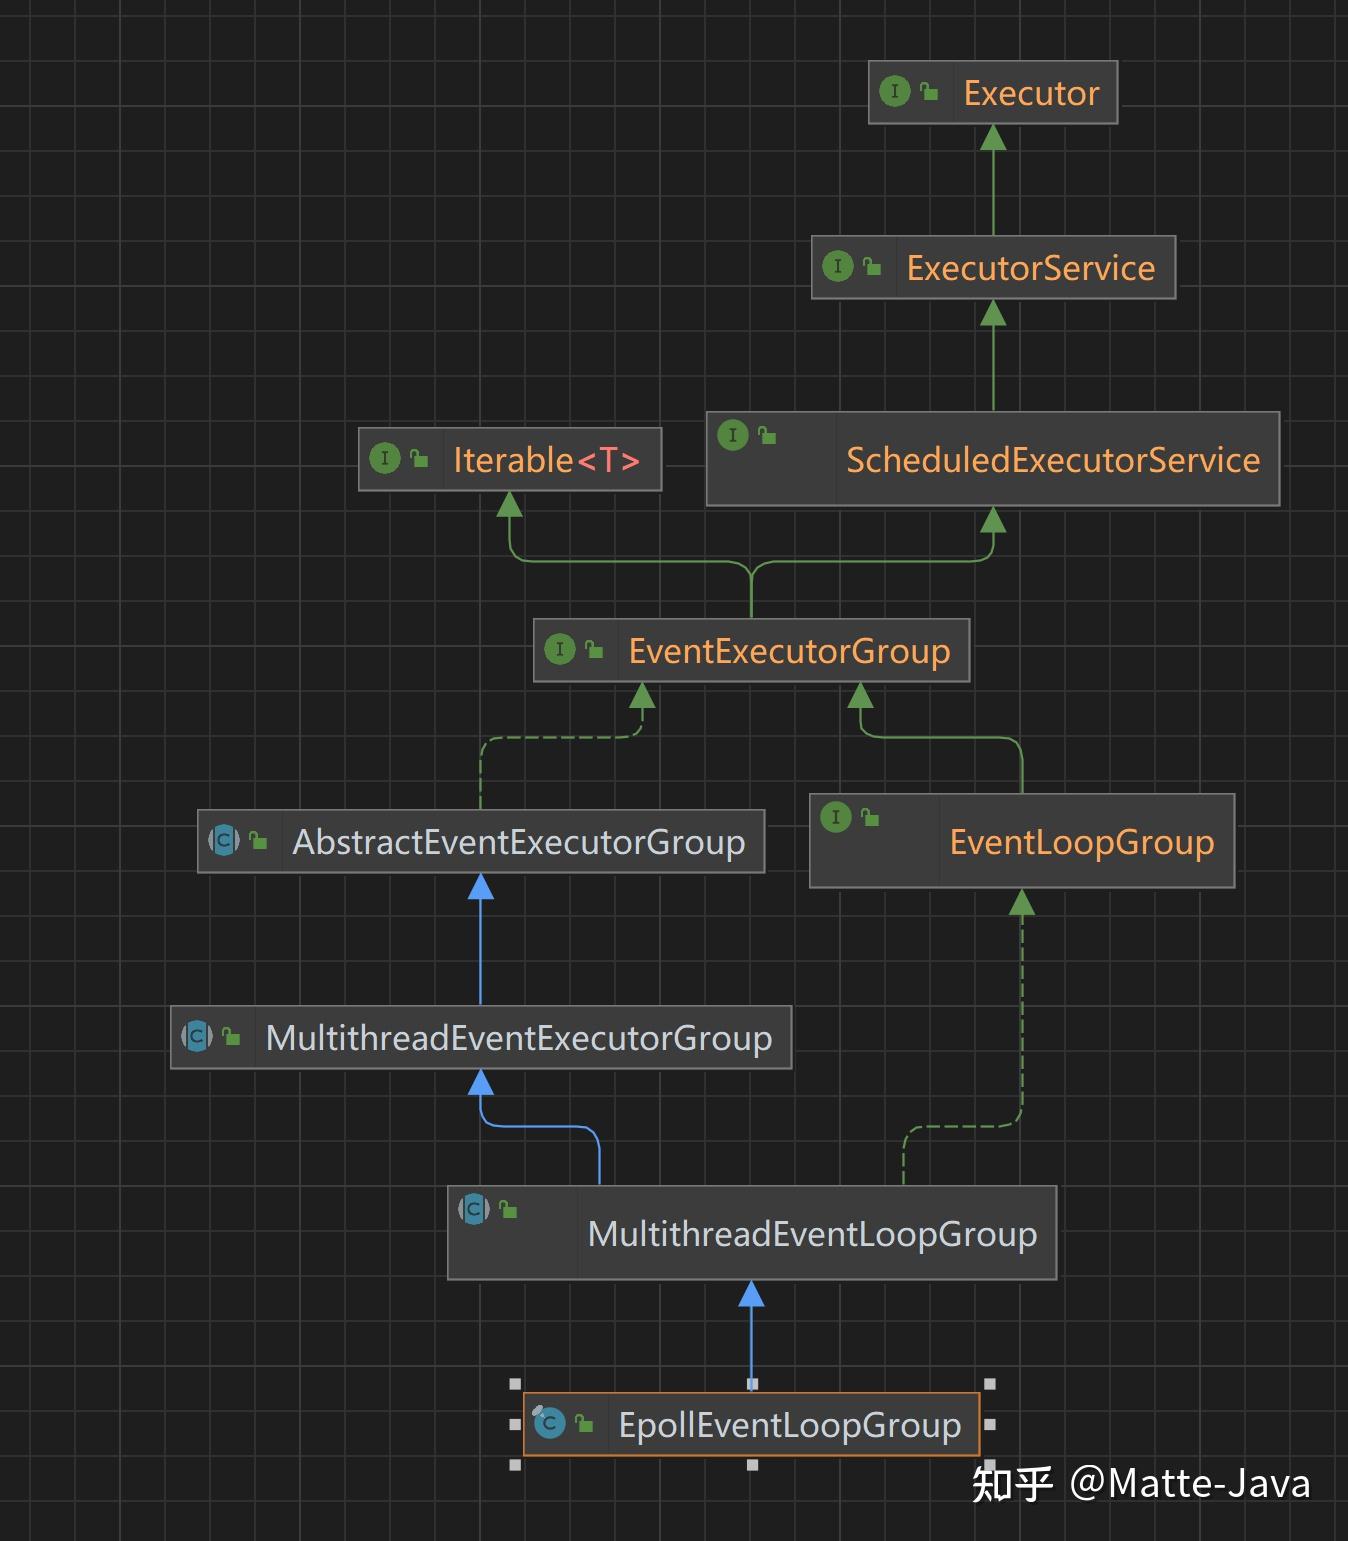The width and height of the screenshot is (1348, 1541).
Task: Toggle the lock icon on EpollEventLoopGroup
Action: 585,1424
